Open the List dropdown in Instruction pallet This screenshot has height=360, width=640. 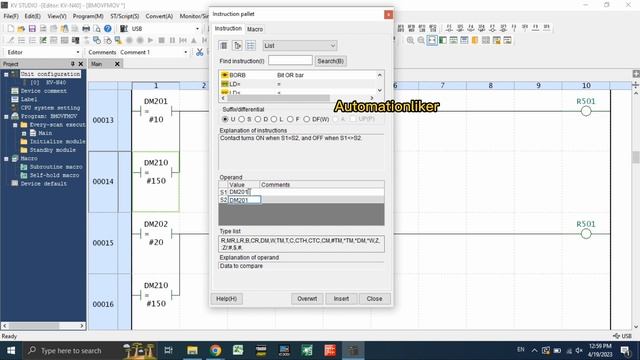(300, 45)
